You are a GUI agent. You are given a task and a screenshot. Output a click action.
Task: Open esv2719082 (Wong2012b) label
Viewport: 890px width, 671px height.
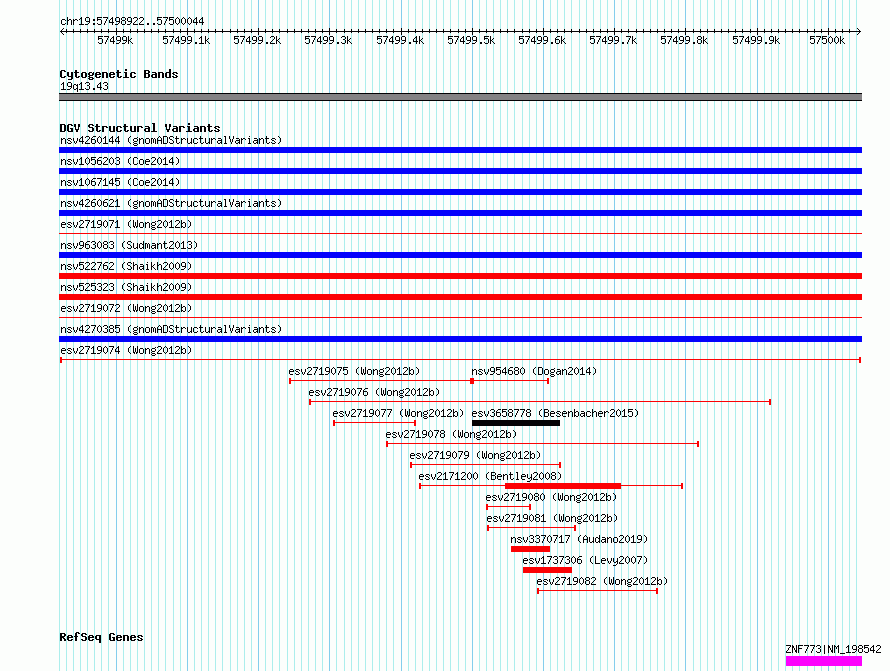[602, 581]
